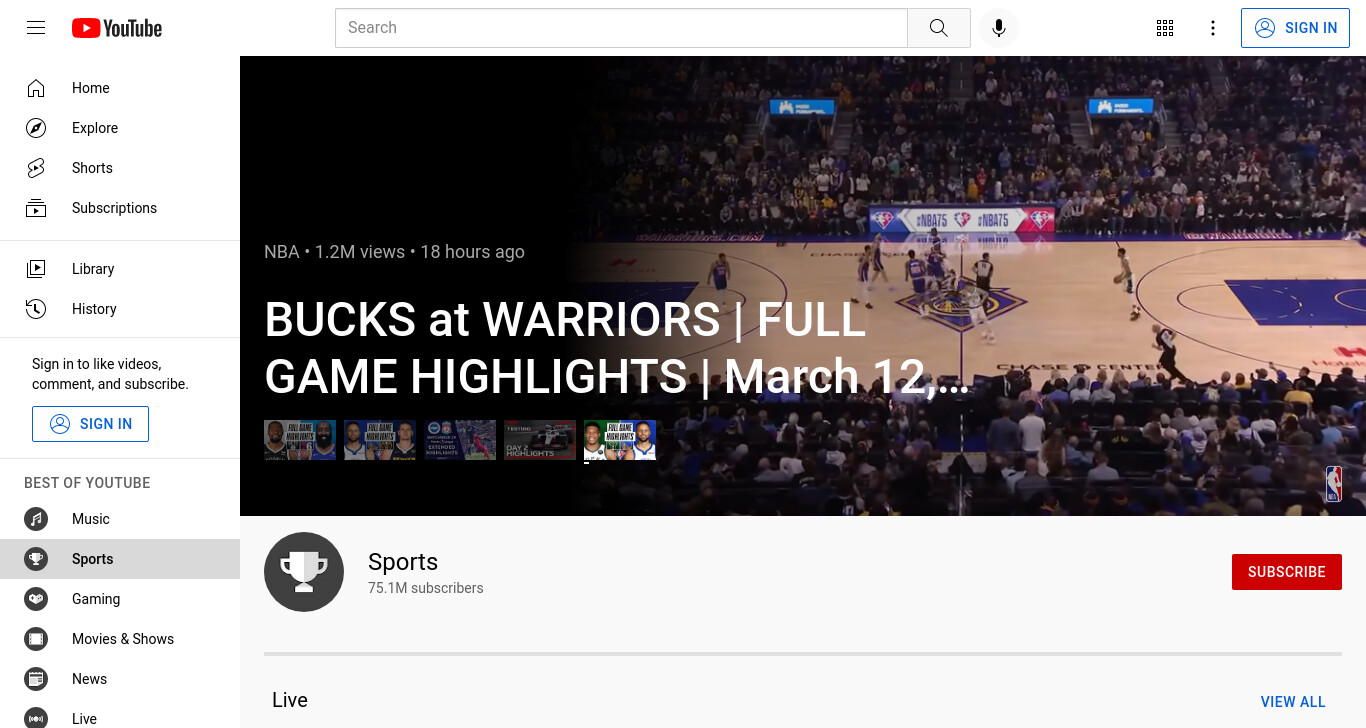Click the Explore compass icon
Image resolution: width=1366 pixels, height=728 pixels.
36,128
